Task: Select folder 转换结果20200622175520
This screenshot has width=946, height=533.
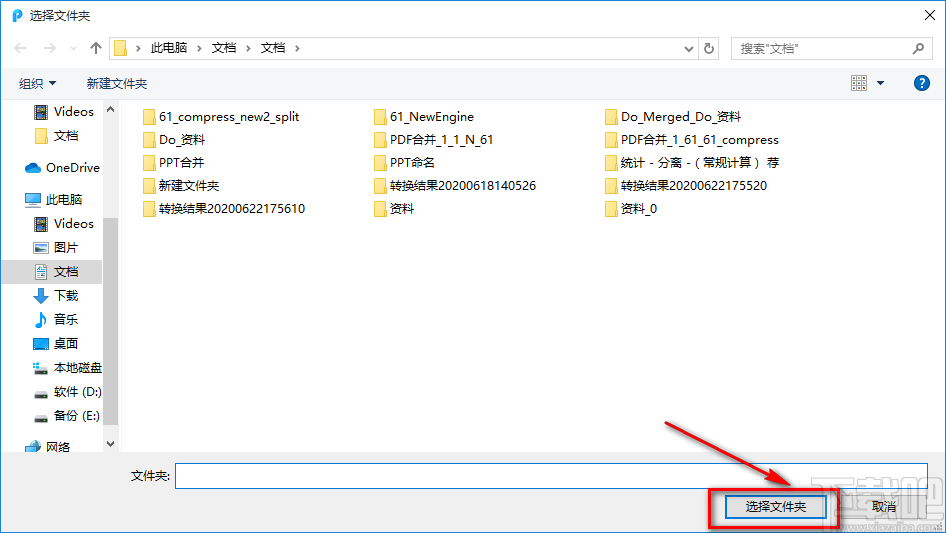Action: (686, 186)
